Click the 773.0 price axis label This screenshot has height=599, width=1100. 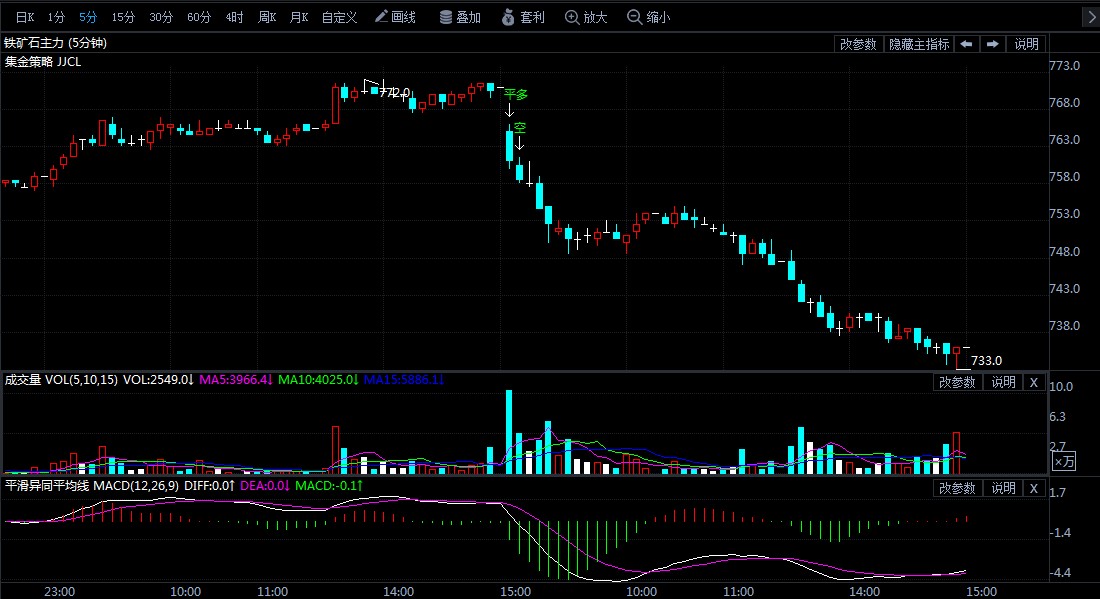pyautogui.click(x=1064, y=65)
